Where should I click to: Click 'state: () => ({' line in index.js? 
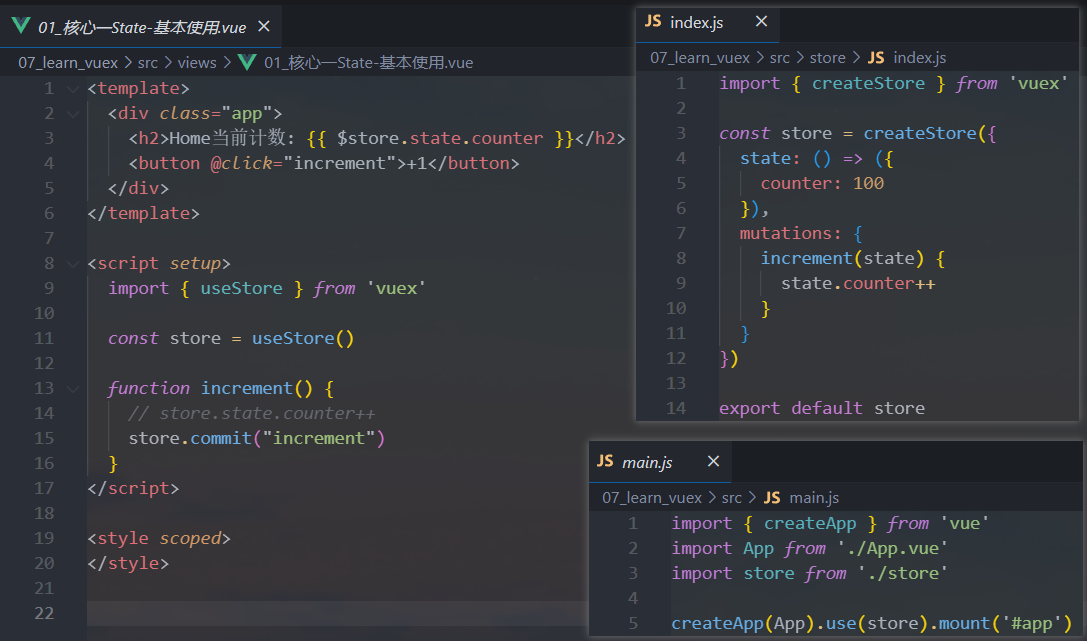click(817, 159)
